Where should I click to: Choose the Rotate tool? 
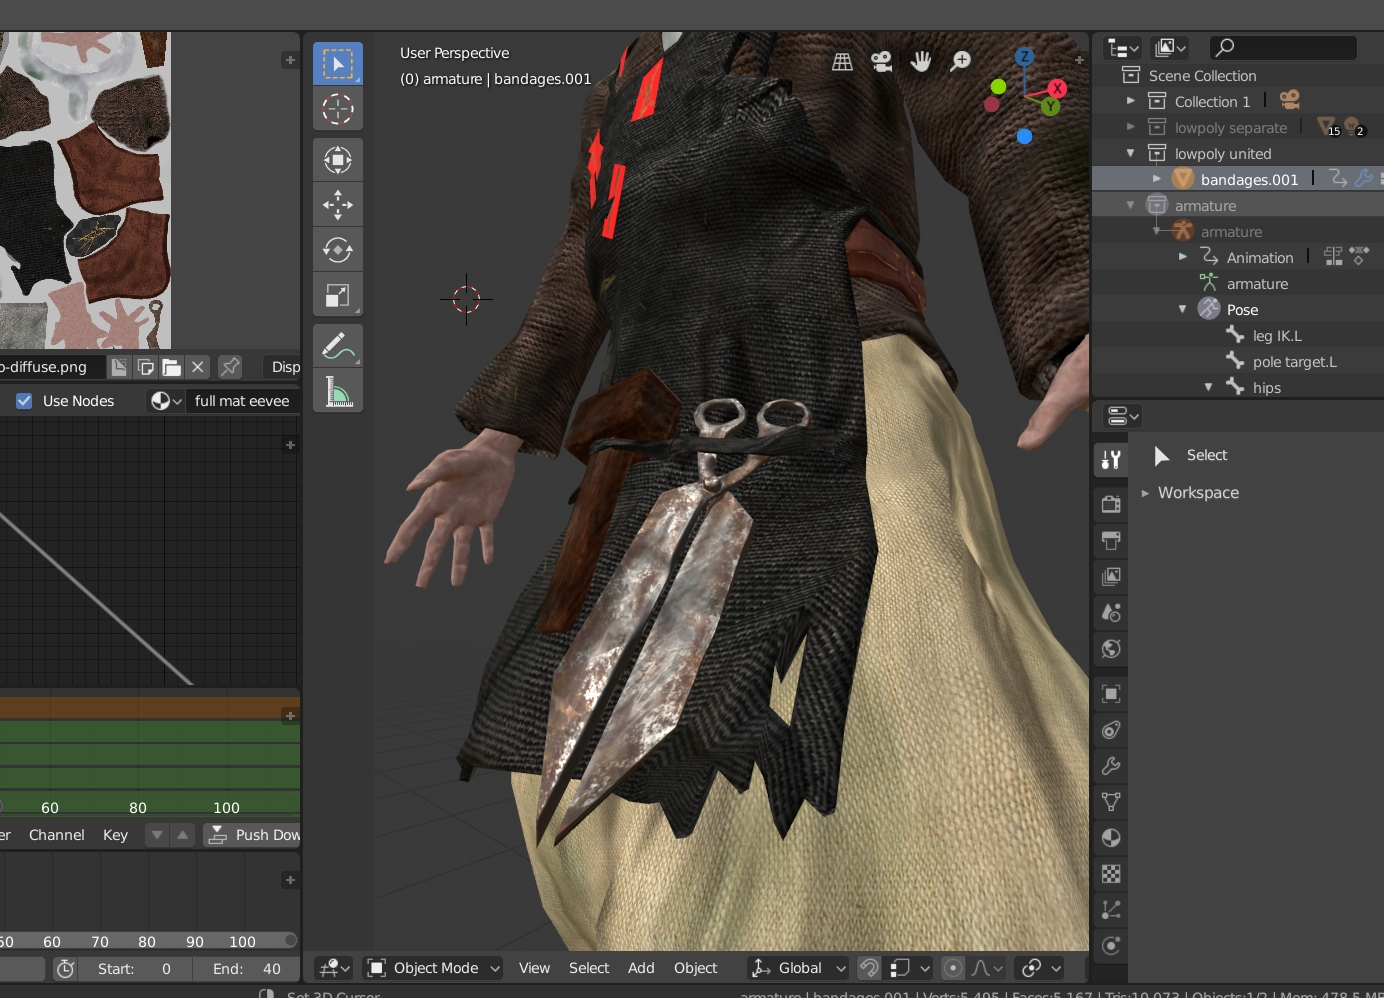click(338, 250)
